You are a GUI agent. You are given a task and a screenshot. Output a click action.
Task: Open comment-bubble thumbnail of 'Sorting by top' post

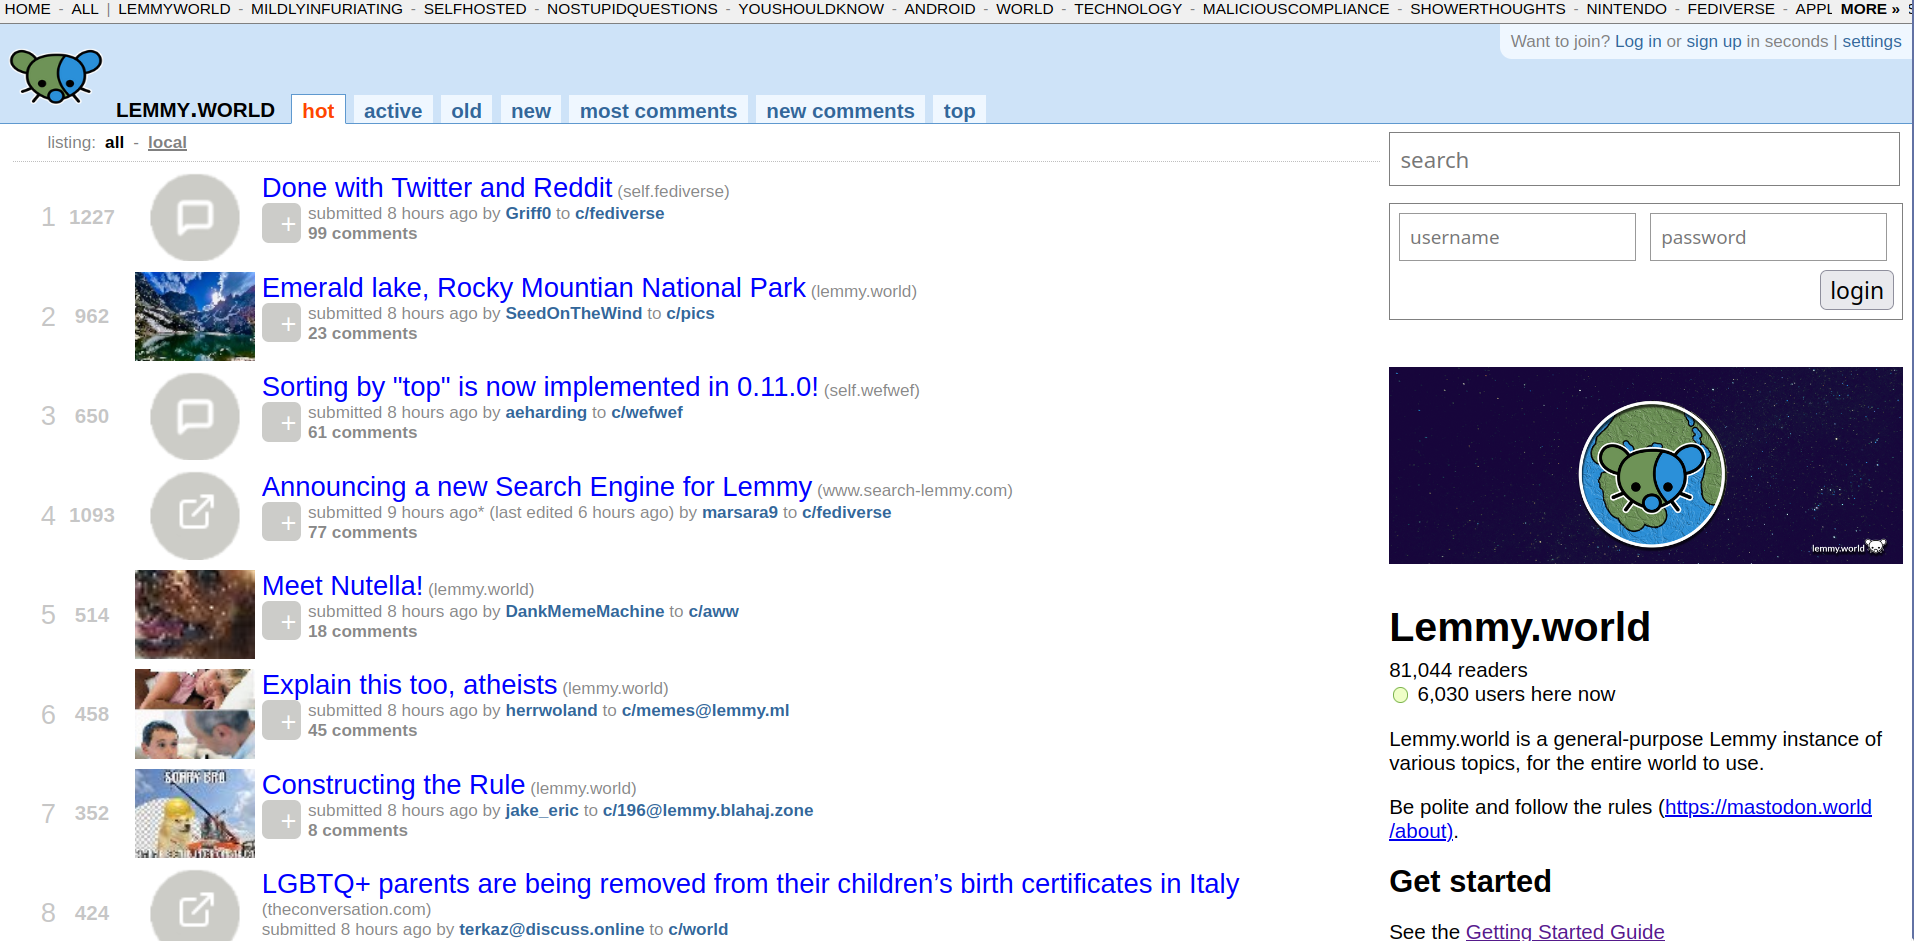(195, 416)
